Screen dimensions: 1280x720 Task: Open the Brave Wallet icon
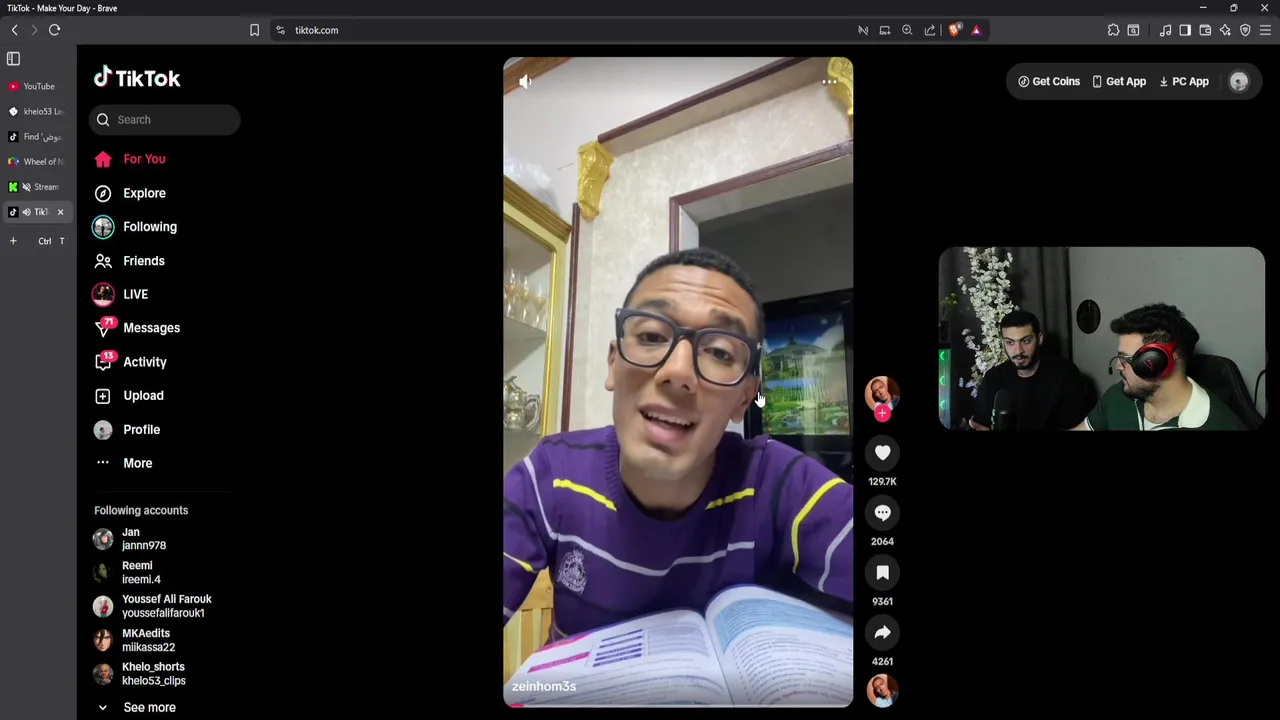point(1205,30)
